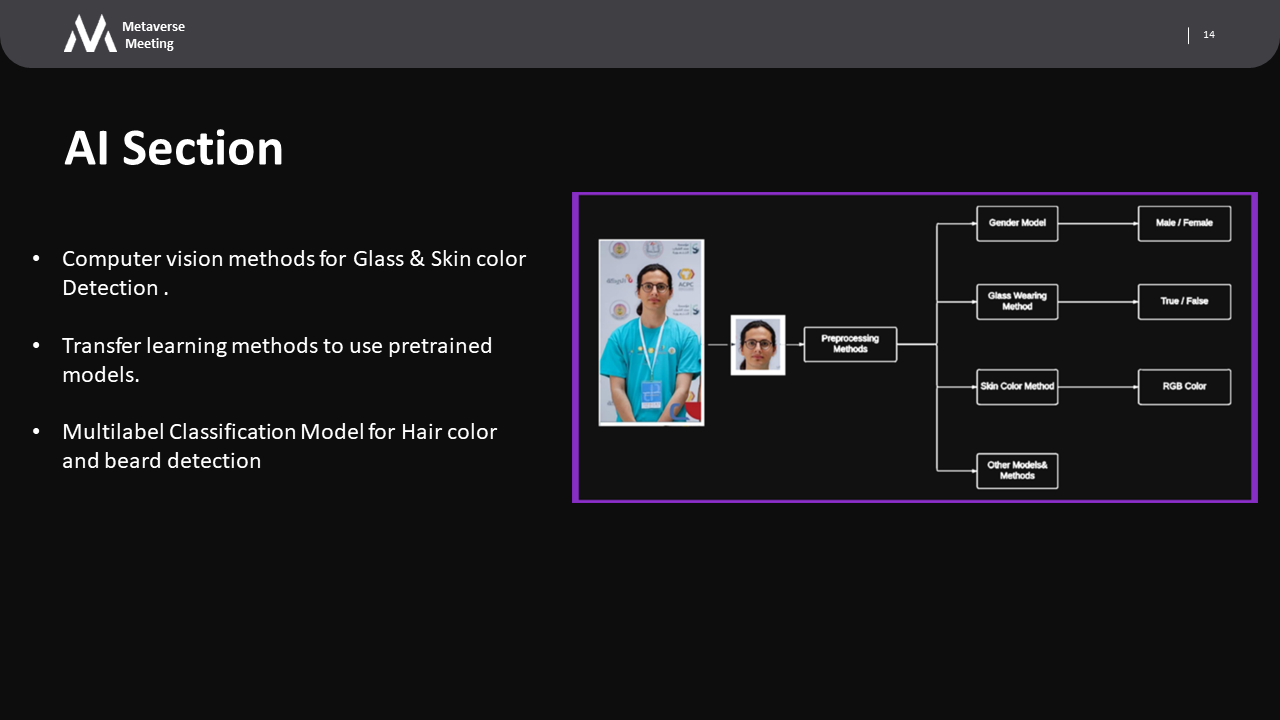The image size is (1280, 720).
Task: Click the Metaverse Meeting M logo
Action: pos(90,34)
